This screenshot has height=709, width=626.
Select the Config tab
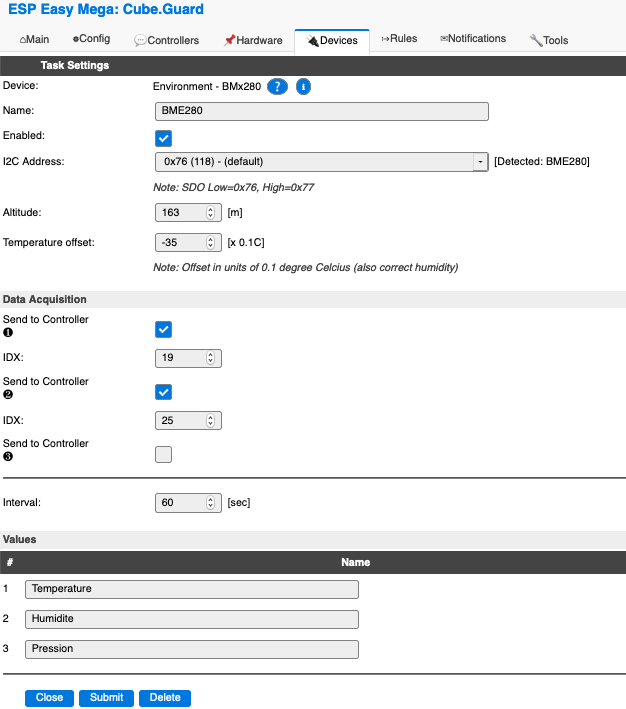point(91,39)
